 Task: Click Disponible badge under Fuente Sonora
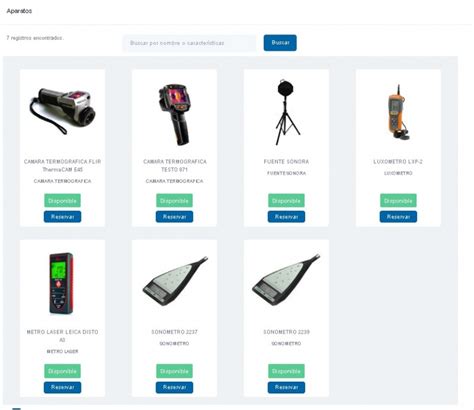pos(286,201)
